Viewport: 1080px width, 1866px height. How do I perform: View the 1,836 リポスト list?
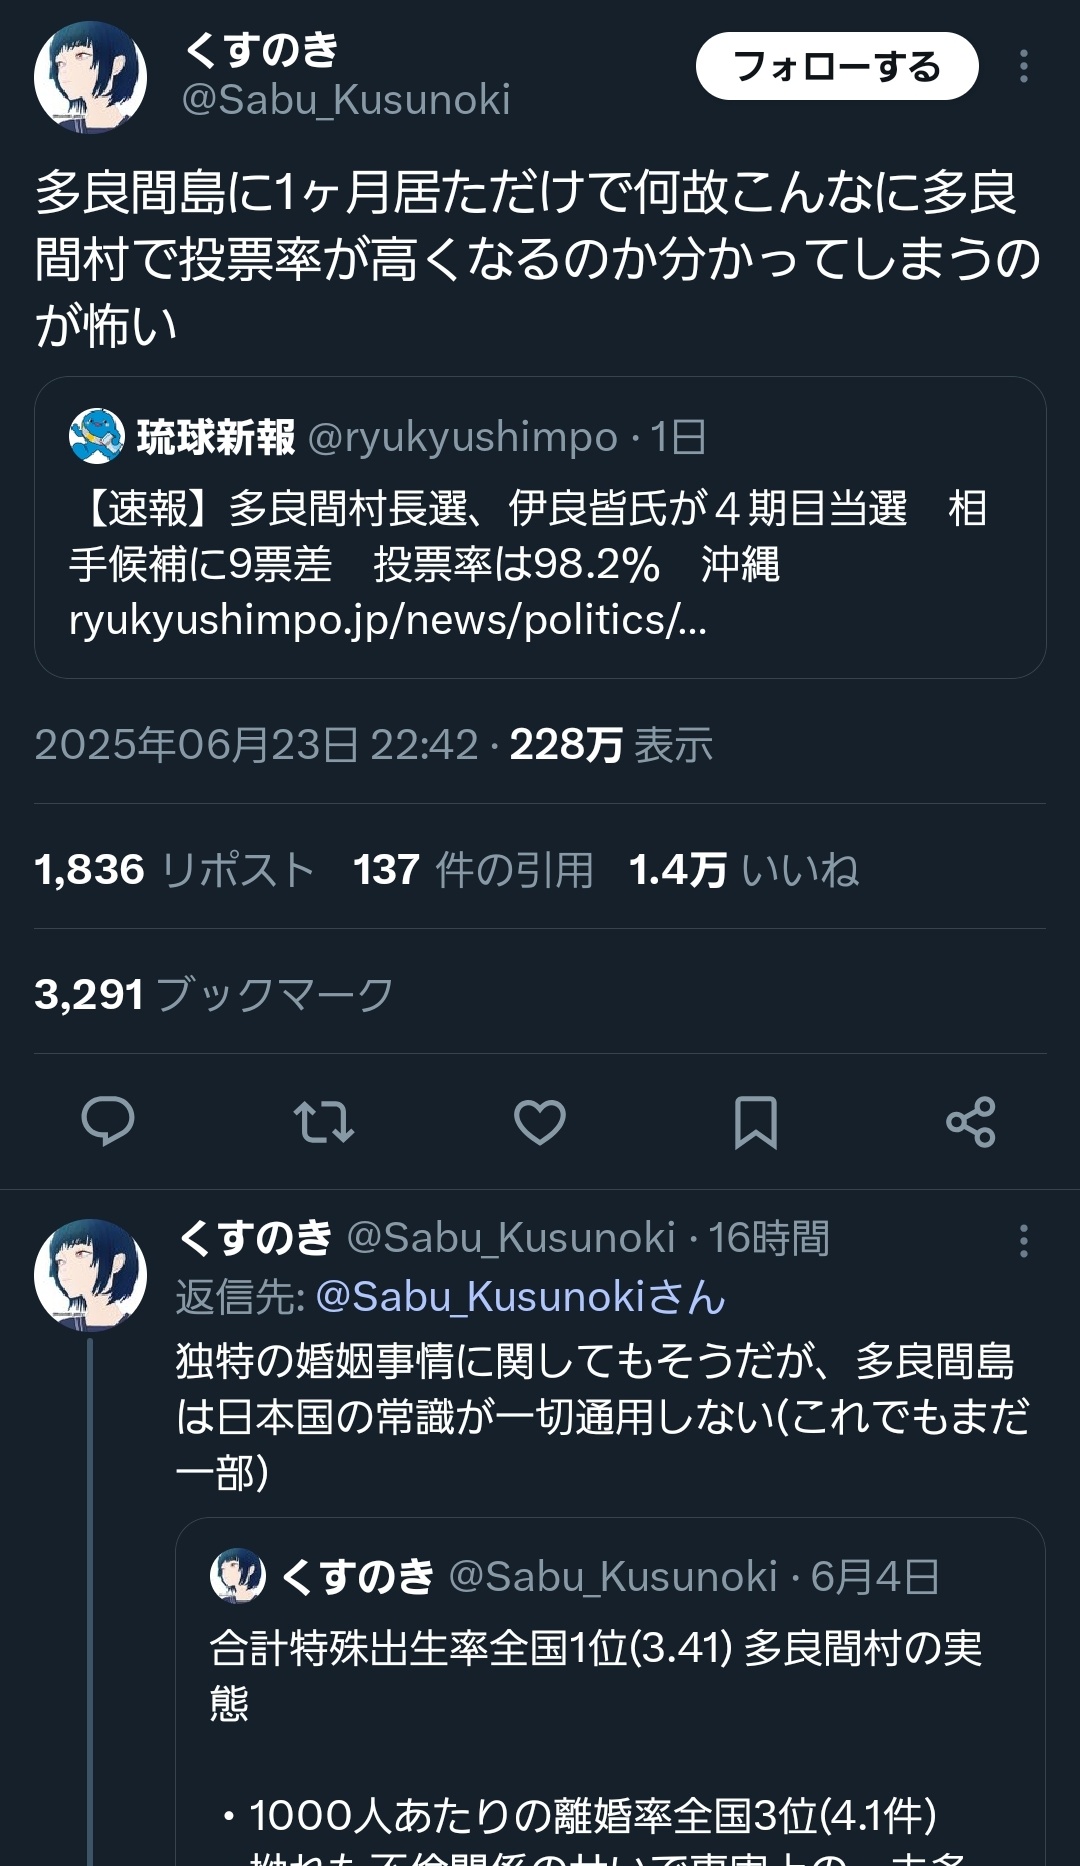[x=174, y=870]
